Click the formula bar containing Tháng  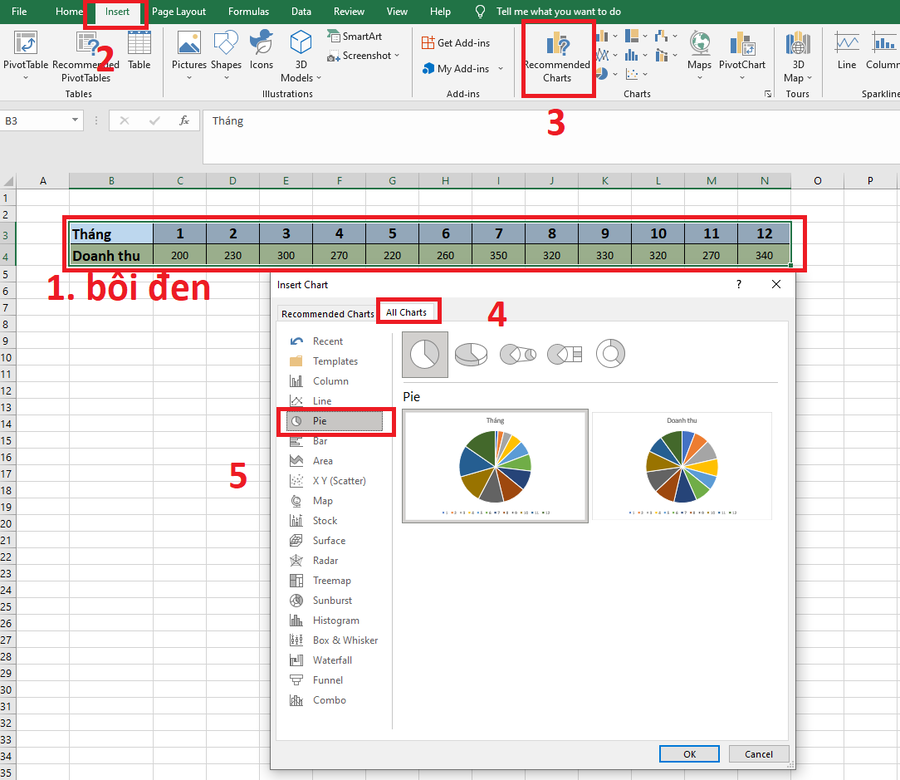click(x=551, y=137)
